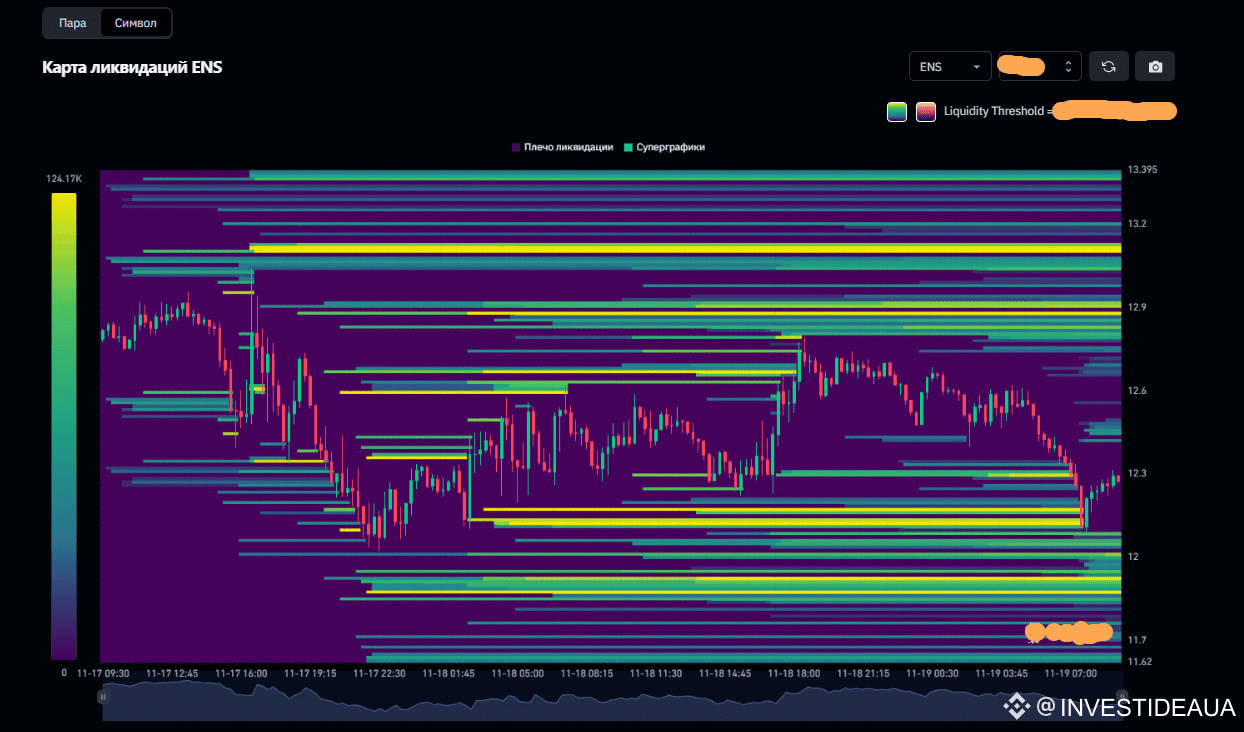
Task: Click the Карта ликвидаций ENS heading
Action: click(132, 68)
